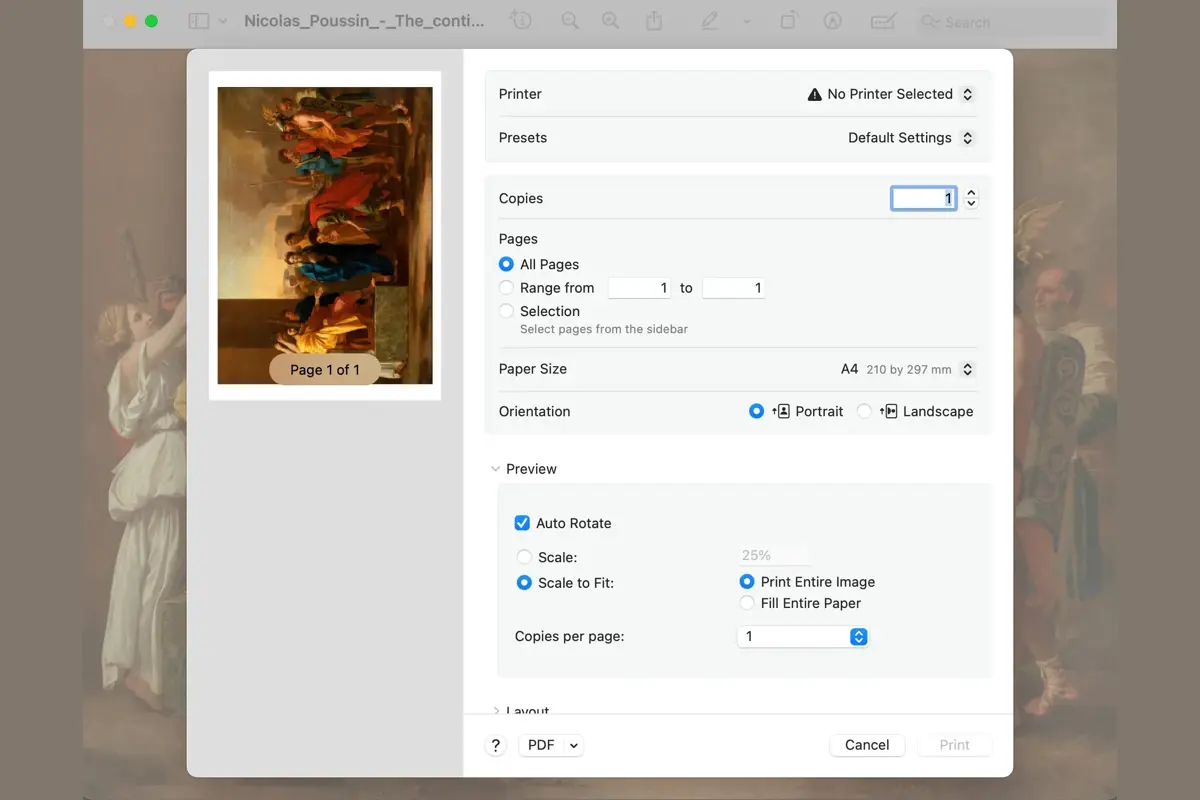The image size is (1200, 800).
Task: Open the Printer selection popup
Action: click(x=890, y=94)
